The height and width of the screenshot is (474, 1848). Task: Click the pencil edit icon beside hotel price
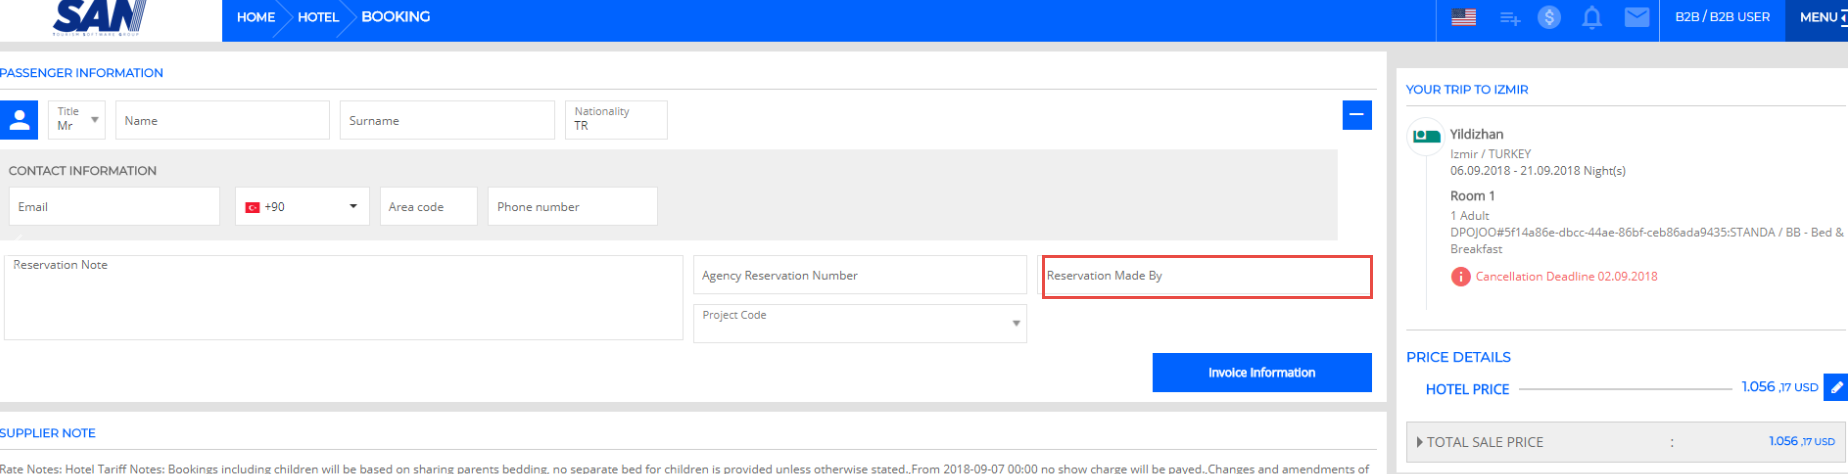click(1836, 387)
